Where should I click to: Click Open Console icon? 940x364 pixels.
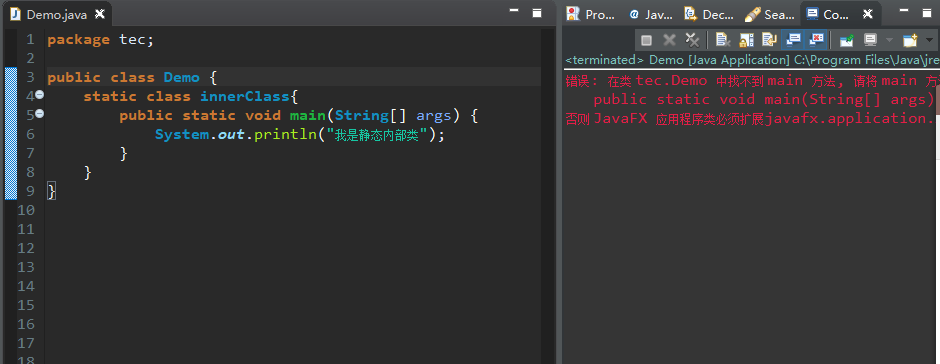coord(910,40)
